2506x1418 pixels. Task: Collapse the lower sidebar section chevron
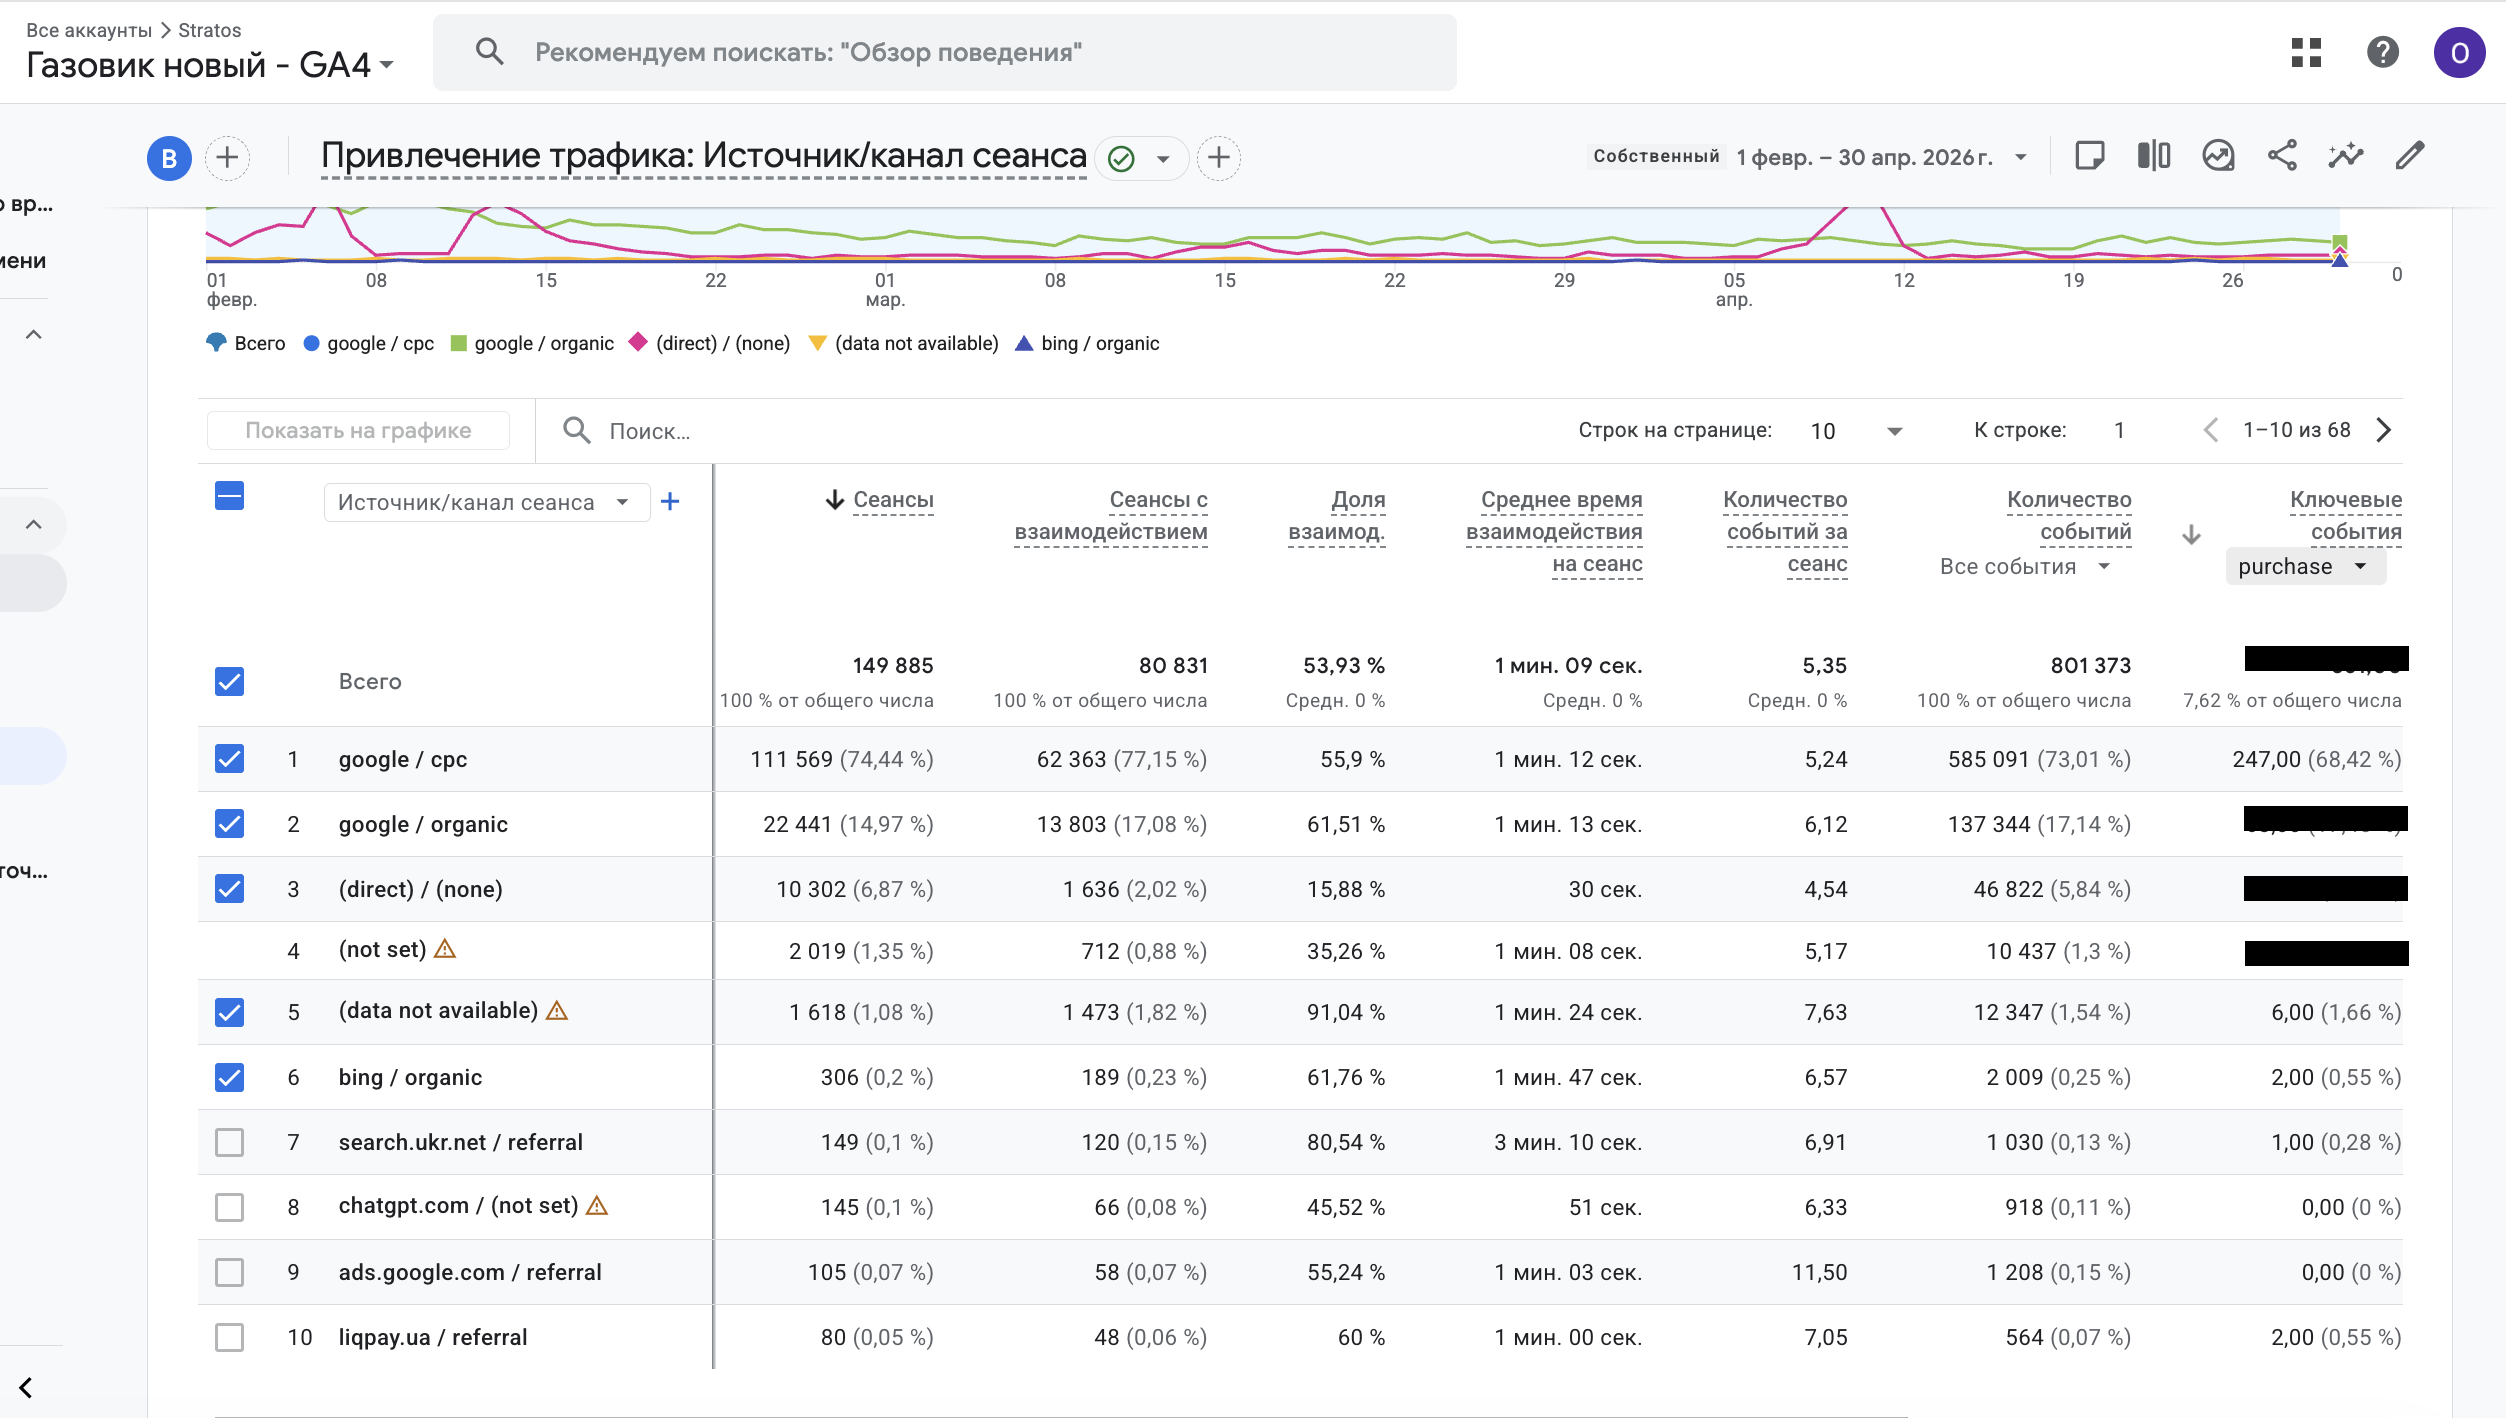coord(33,525)
